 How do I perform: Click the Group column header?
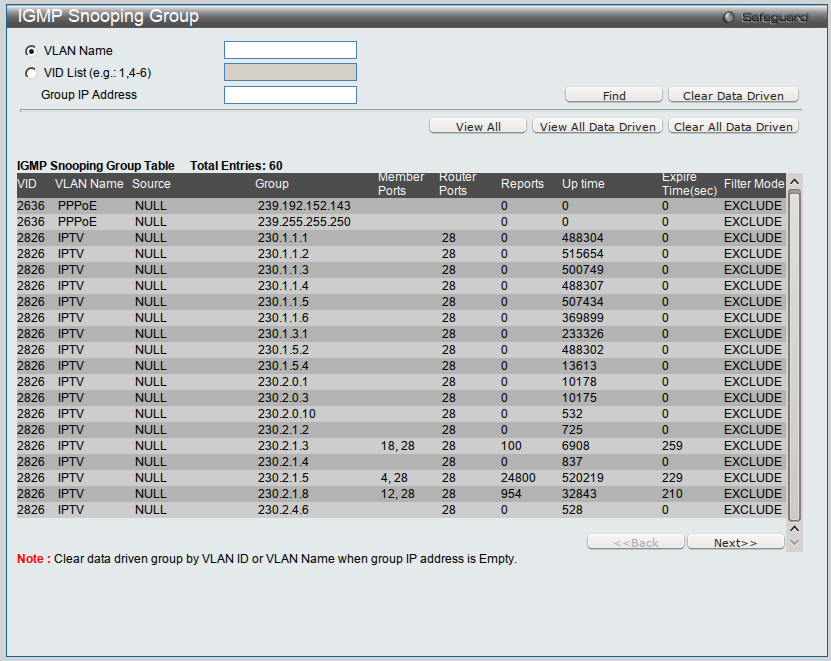(272, 184)
